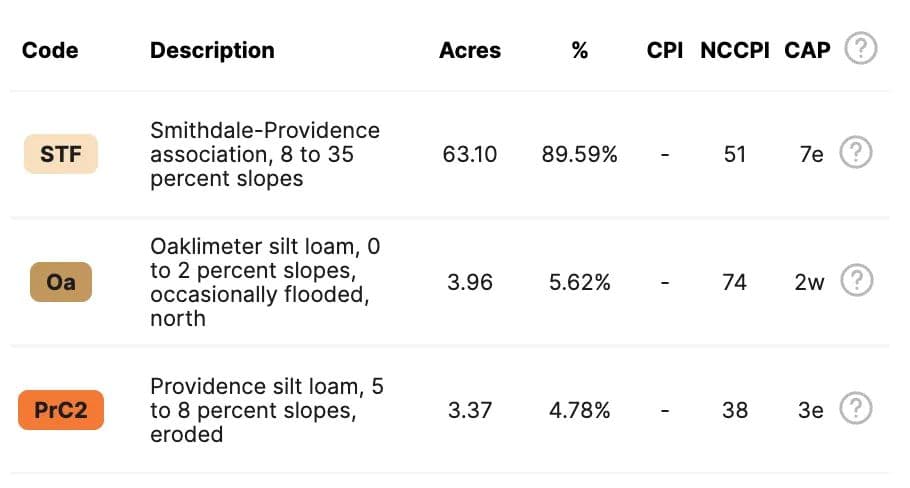Select the Oa soil code badge
The image size is (910, 488).
tap(61, 282)
